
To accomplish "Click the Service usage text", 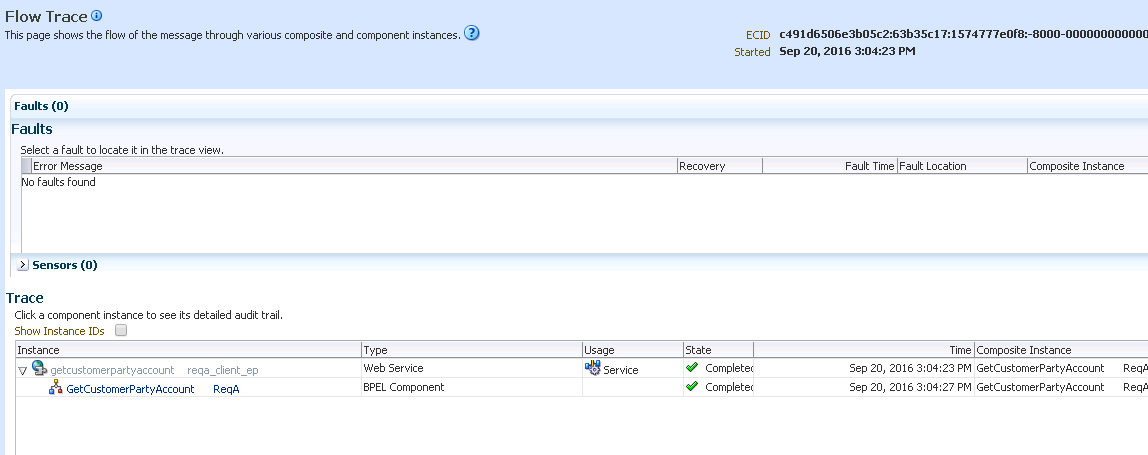I will (621, 370).
